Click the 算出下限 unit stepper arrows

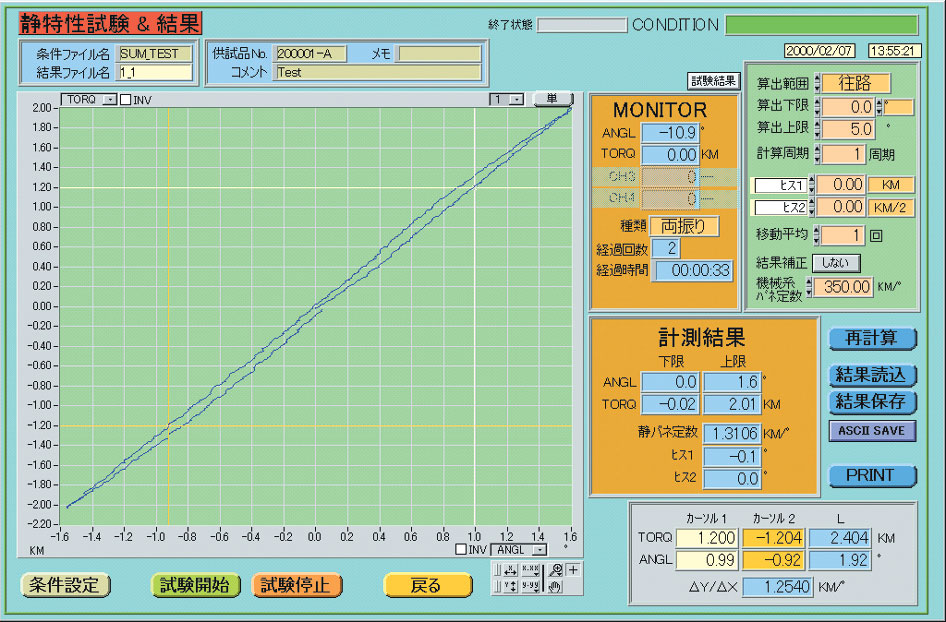point(879,107)
